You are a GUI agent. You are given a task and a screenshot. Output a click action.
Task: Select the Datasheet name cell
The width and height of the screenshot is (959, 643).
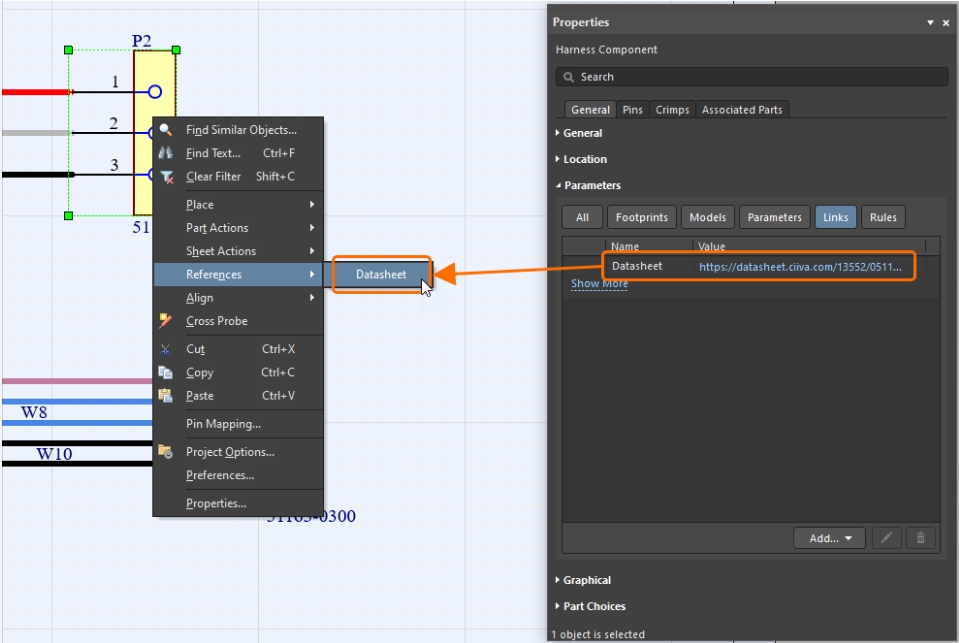coord(637,266)
